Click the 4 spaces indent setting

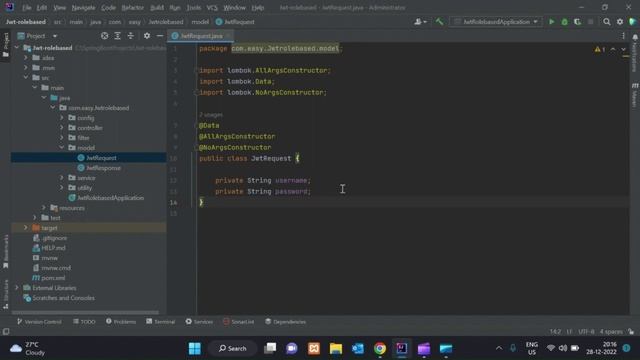(x=611, y=331)
